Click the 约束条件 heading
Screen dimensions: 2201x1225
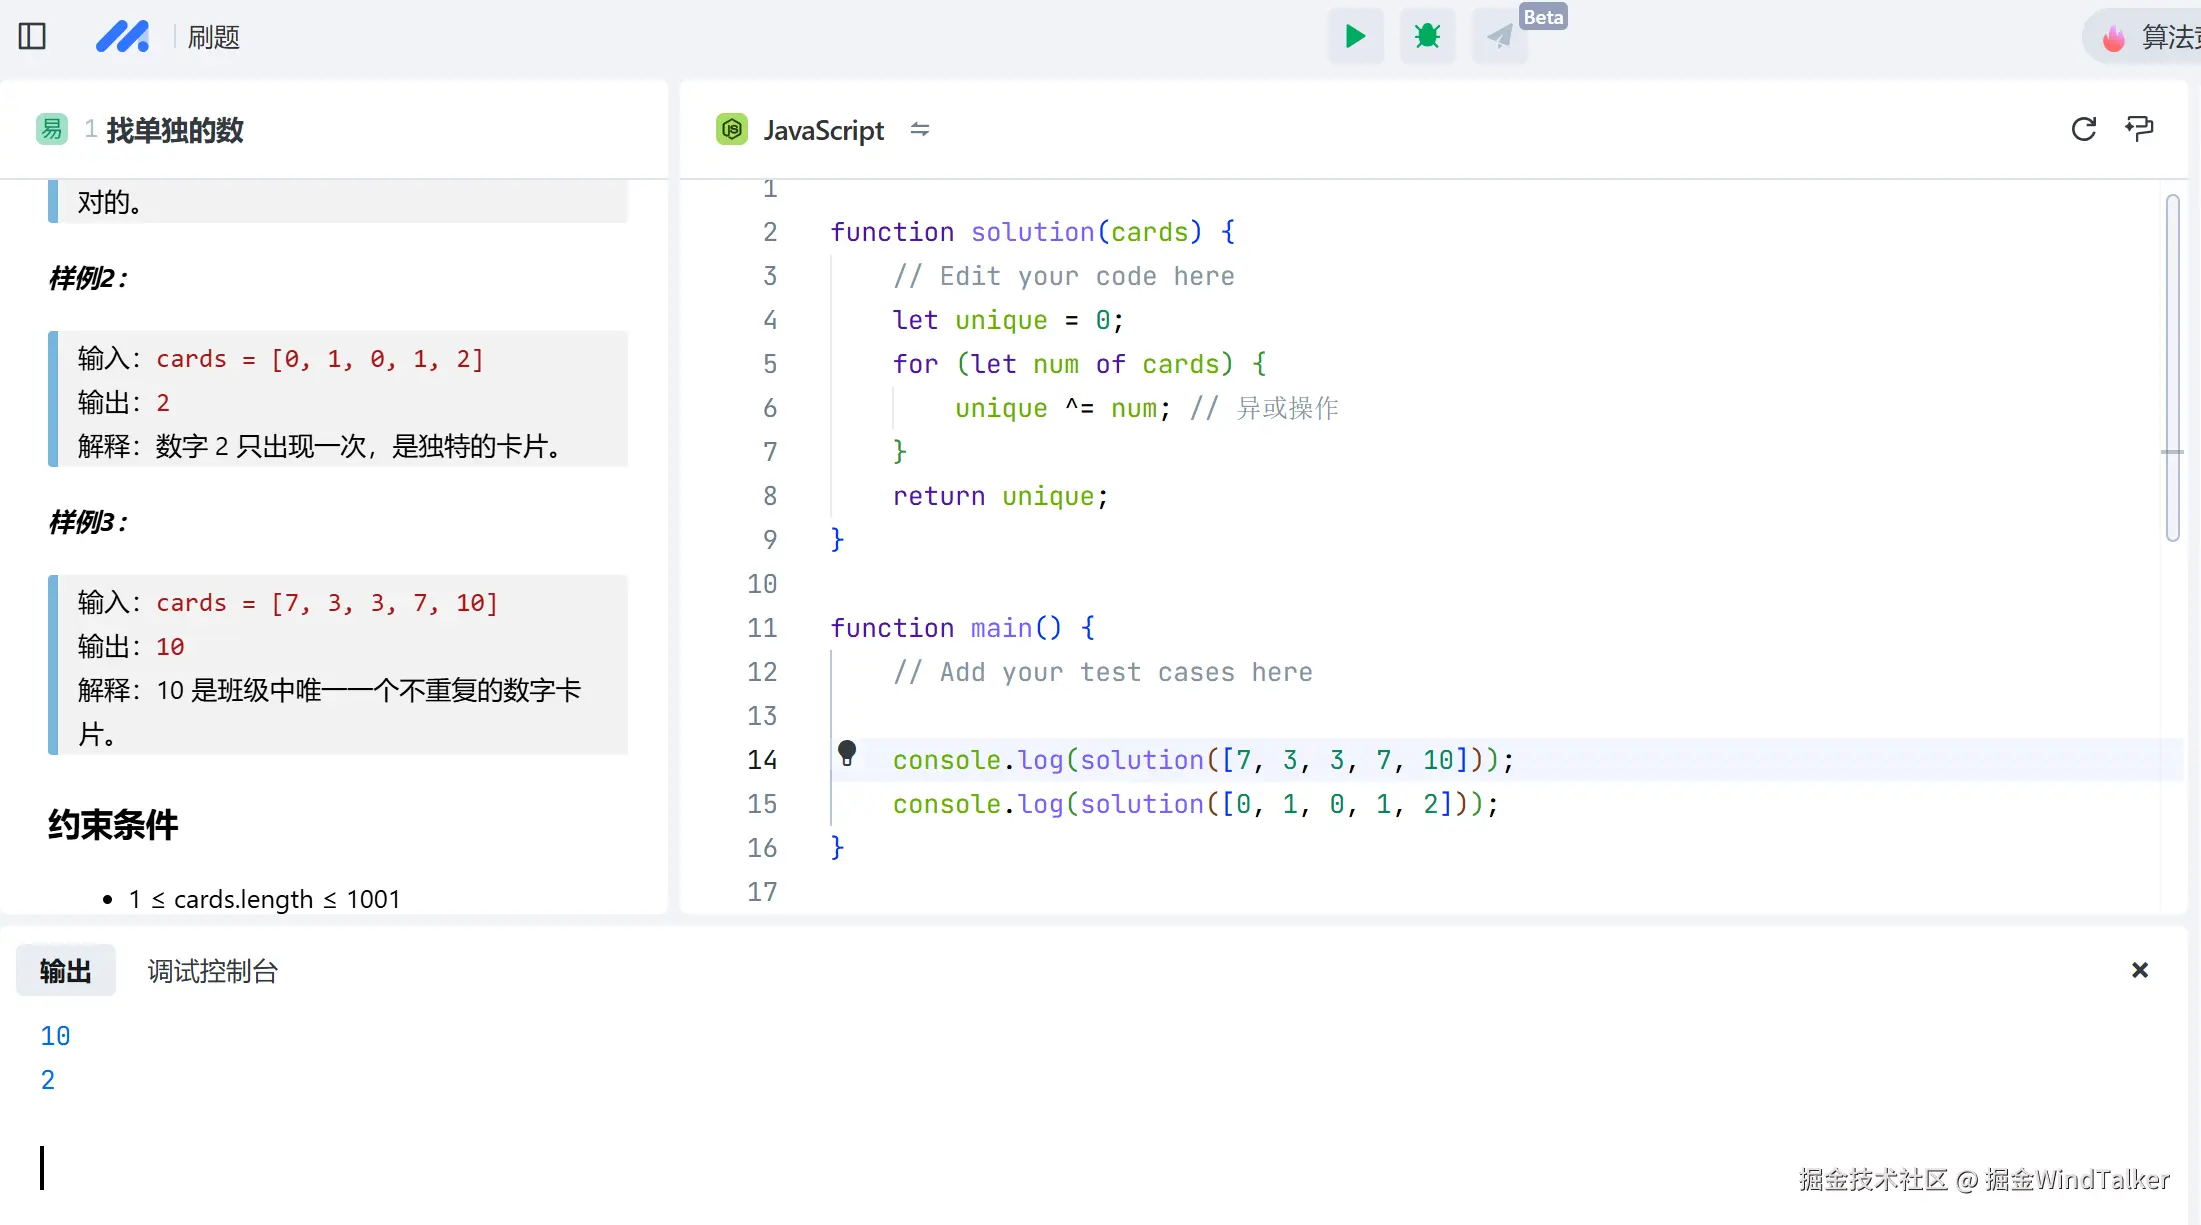[113, 825]
